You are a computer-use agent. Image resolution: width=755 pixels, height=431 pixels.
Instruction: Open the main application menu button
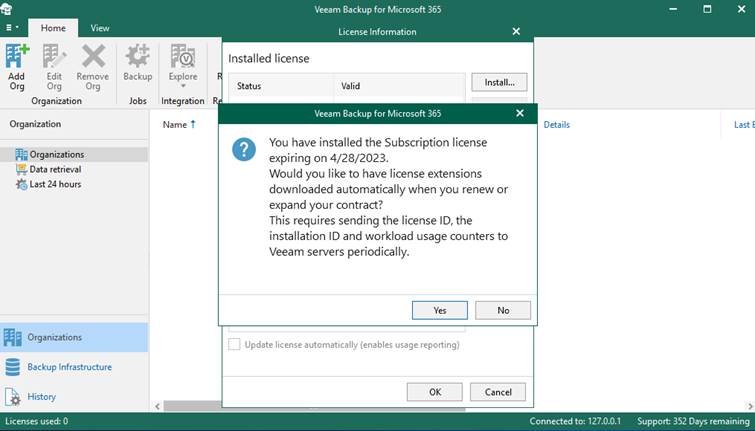coord(12,27)
